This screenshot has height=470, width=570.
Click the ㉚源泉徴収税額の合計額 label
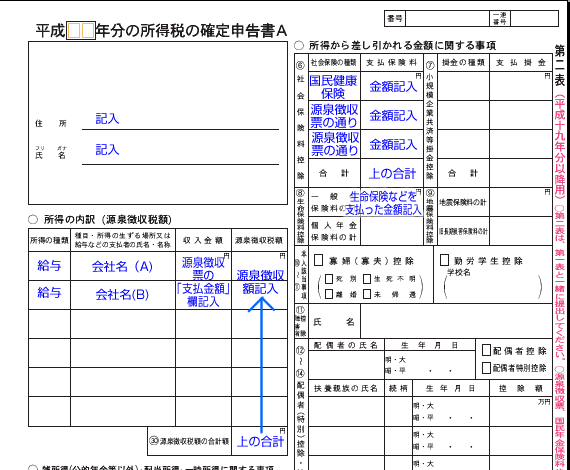point(189,441)
